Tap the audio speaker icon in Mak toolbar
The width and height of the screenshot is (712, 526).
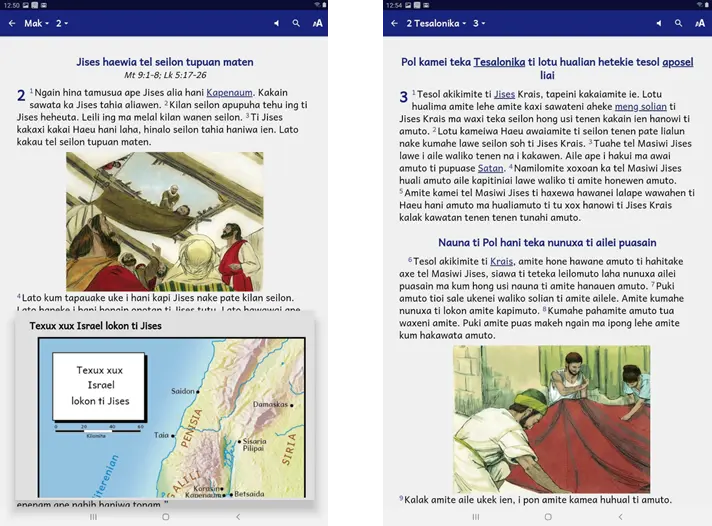click(x=276, y=23)
